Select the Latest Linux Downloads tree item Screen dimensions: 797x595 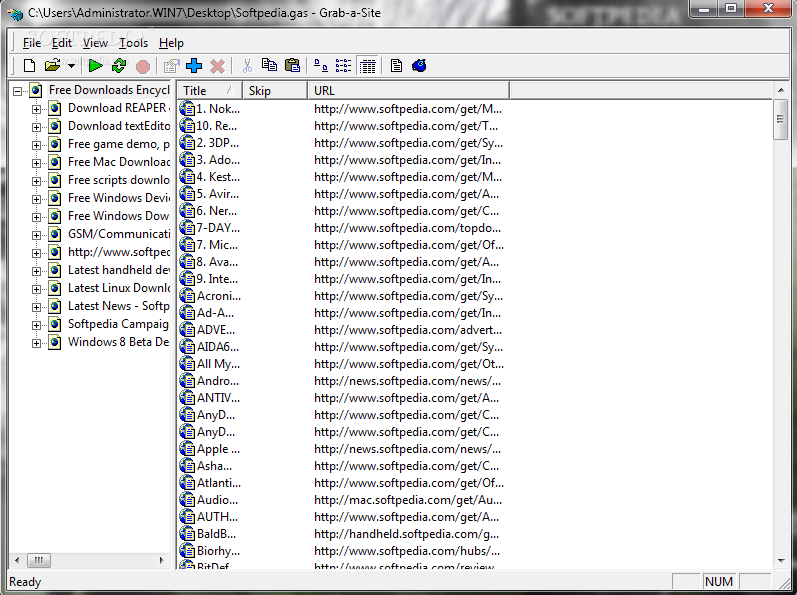[x=118, y=288]
